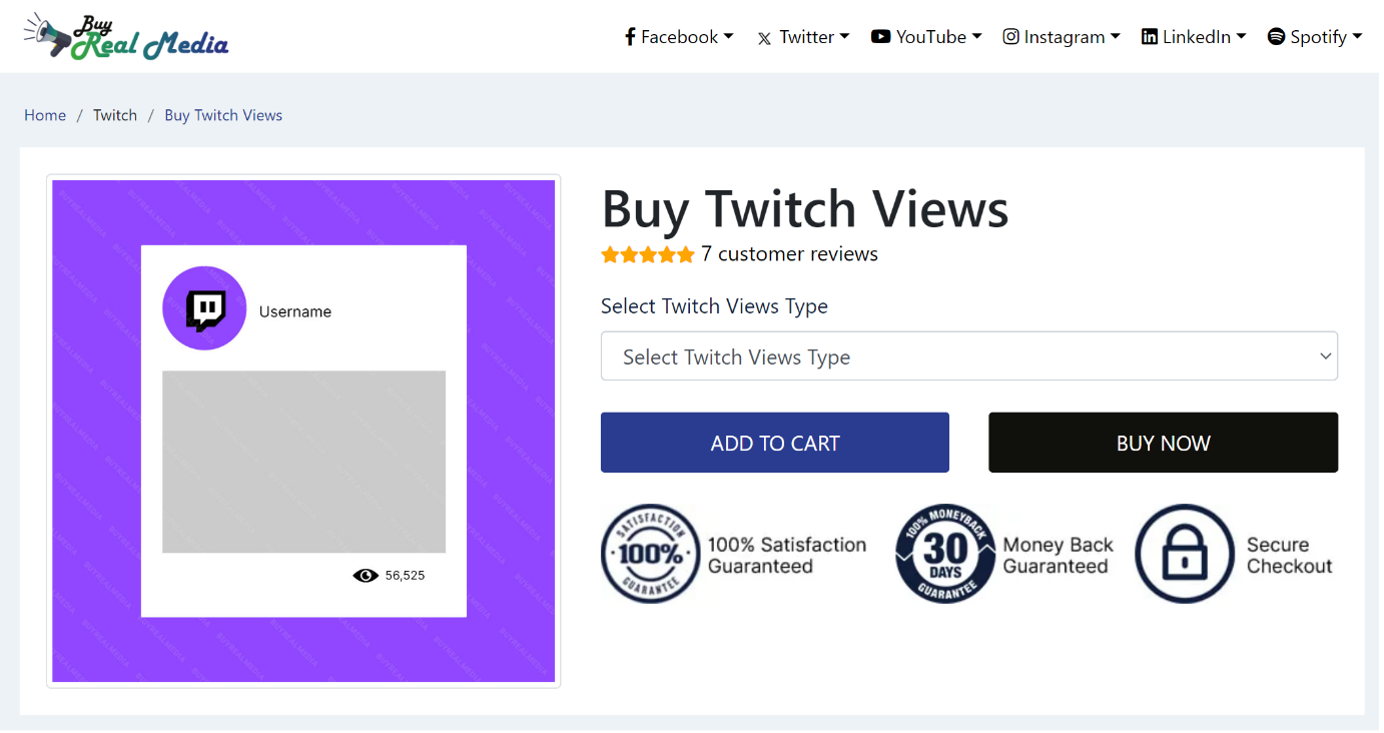1384x733 pixels.
Task: Click the YouTube play icon in navigation
Action: (880, 37)
